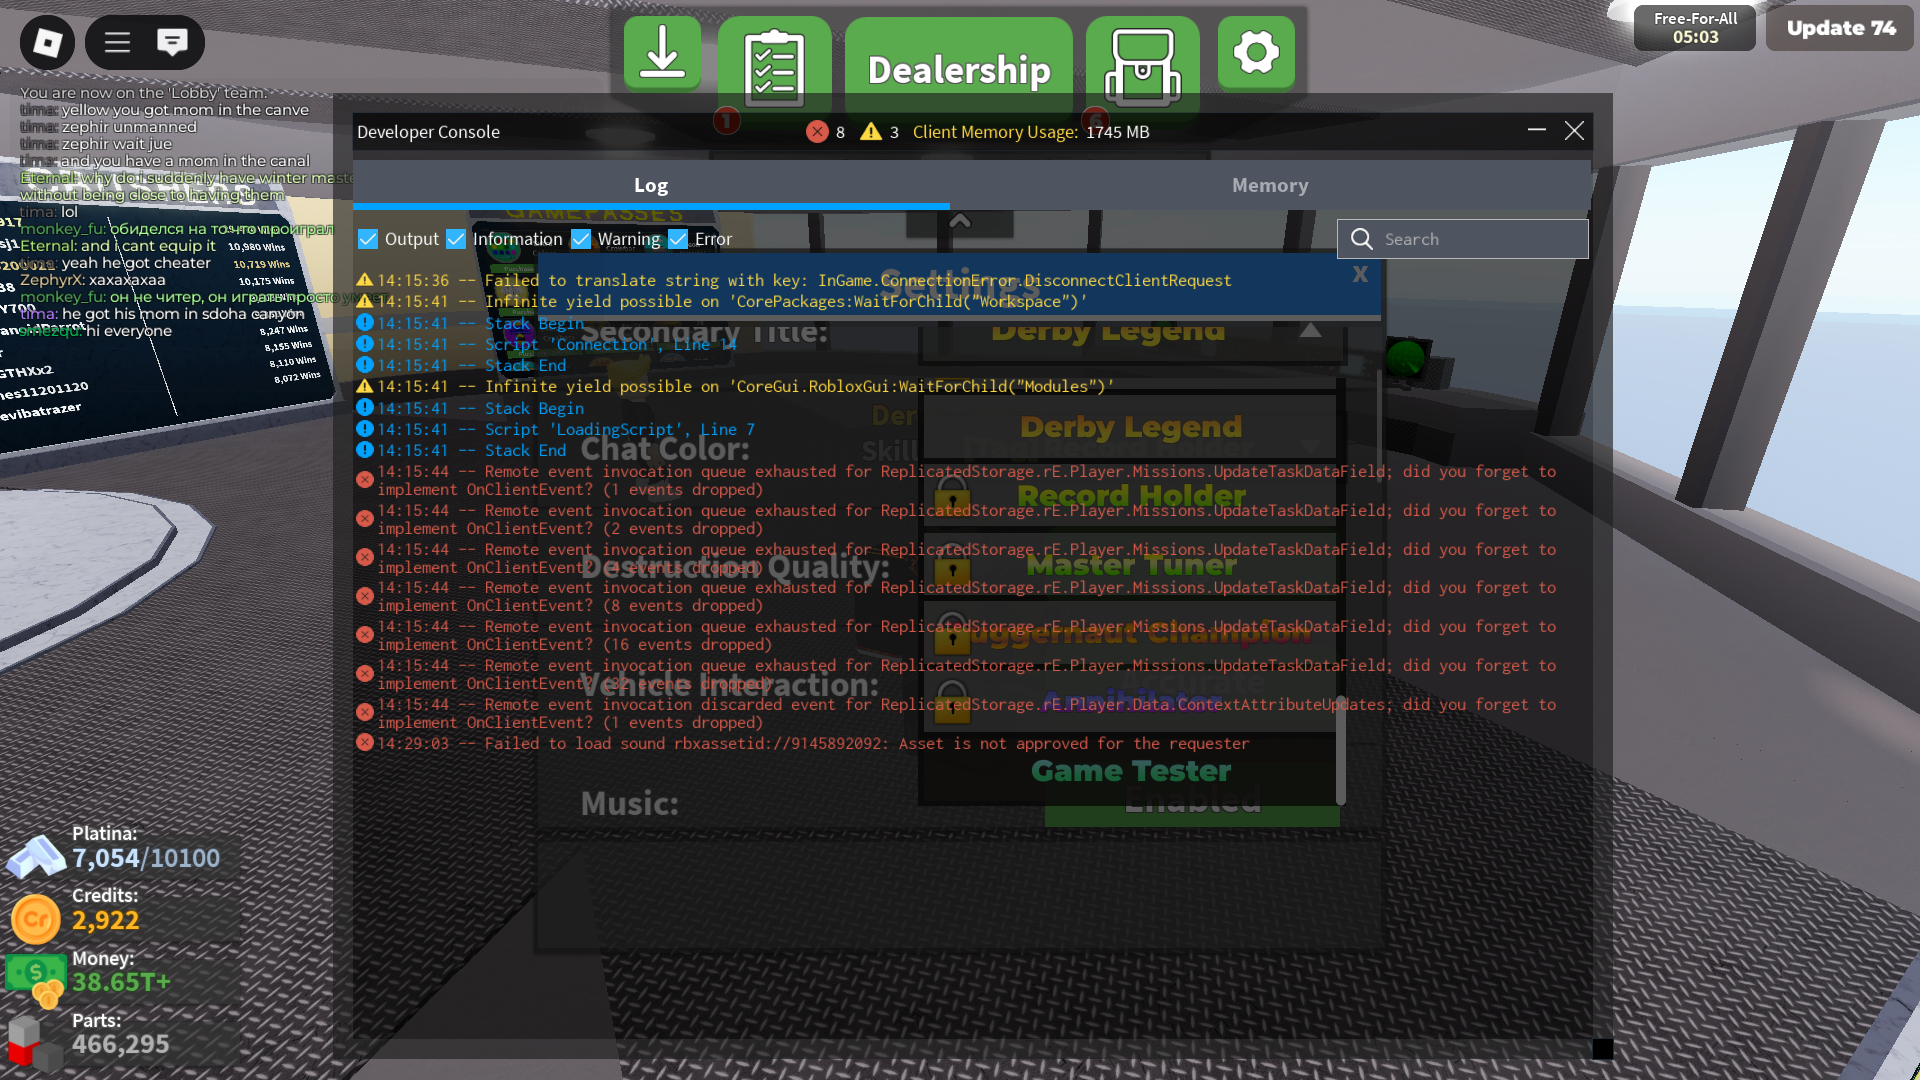Click the Update 74 button
The image size is (1920, 1080).
[x=1840, y=28]
